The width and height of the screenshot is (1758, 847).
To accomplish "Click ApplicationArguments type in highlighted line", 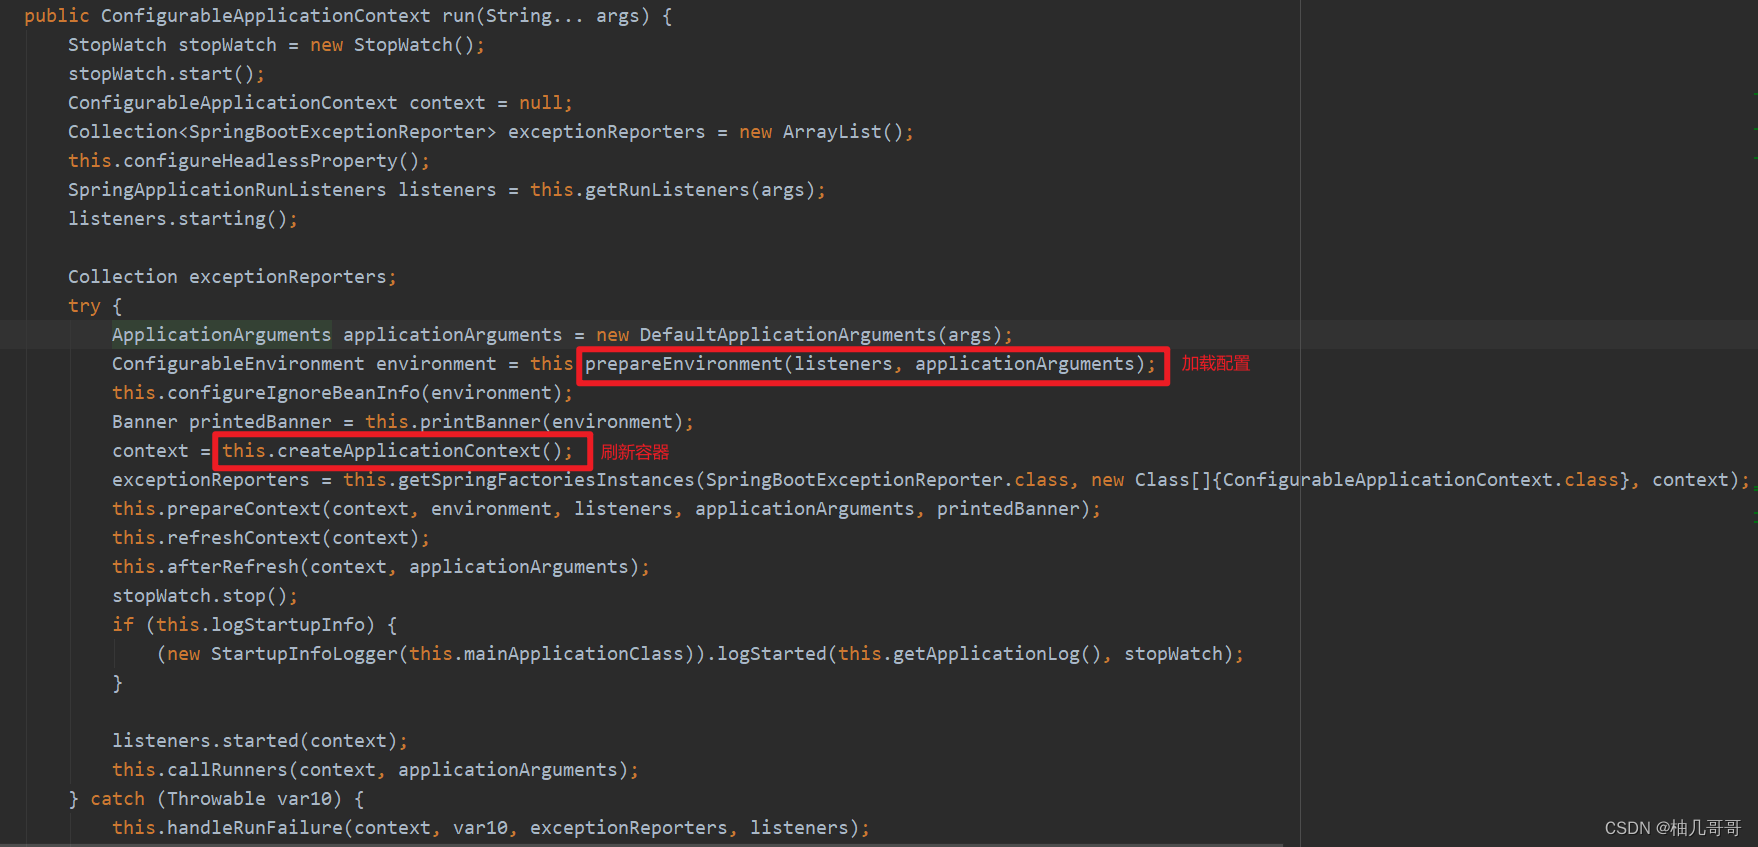I will pyautogui.click(x=221, y=335).
